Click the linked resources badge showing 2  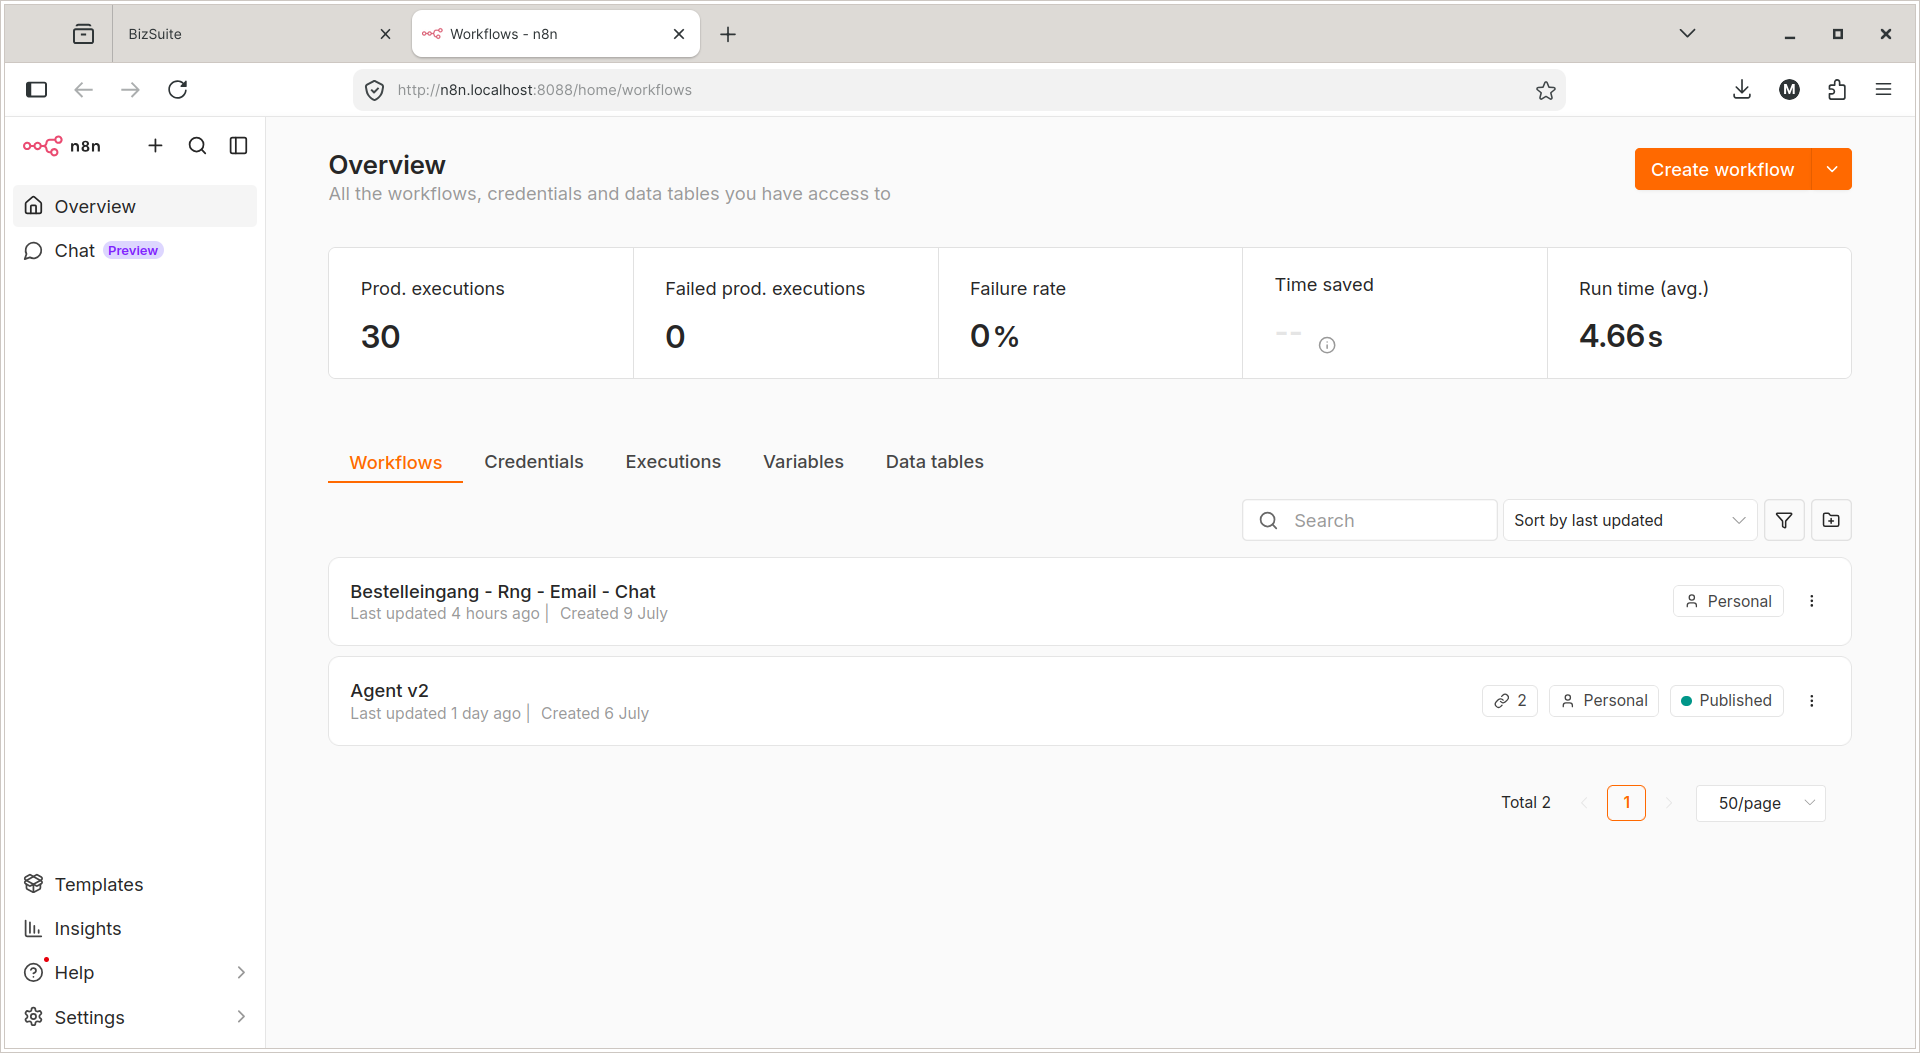coord(1510,701)
